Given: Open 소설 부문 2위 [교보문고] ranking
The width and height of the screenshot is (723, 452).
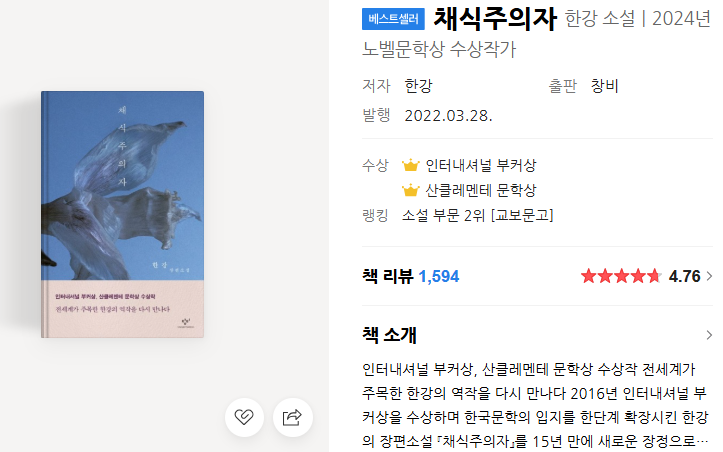Looking at the screenshot, I should pyautogui.click(x=478, y=215).
